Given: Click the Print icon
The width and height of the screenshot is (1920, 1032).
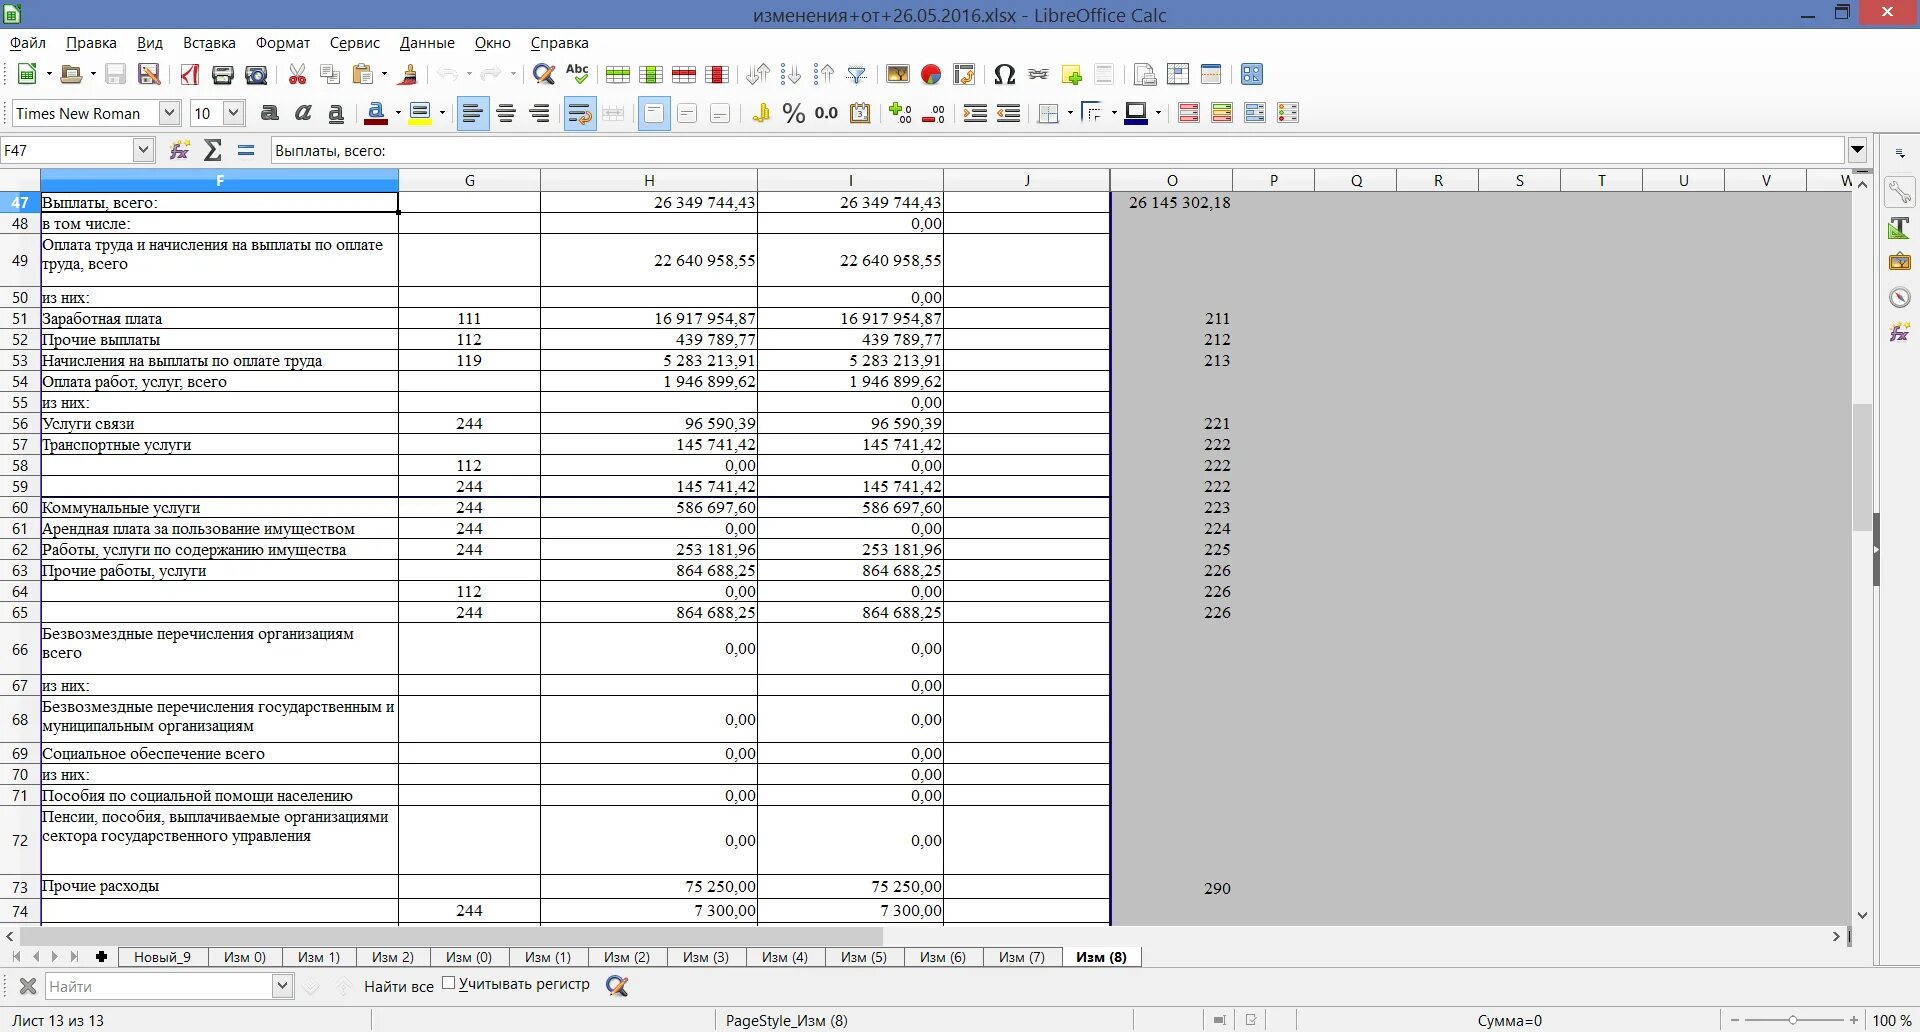Looking at the screenshot, I should point(223,74).
